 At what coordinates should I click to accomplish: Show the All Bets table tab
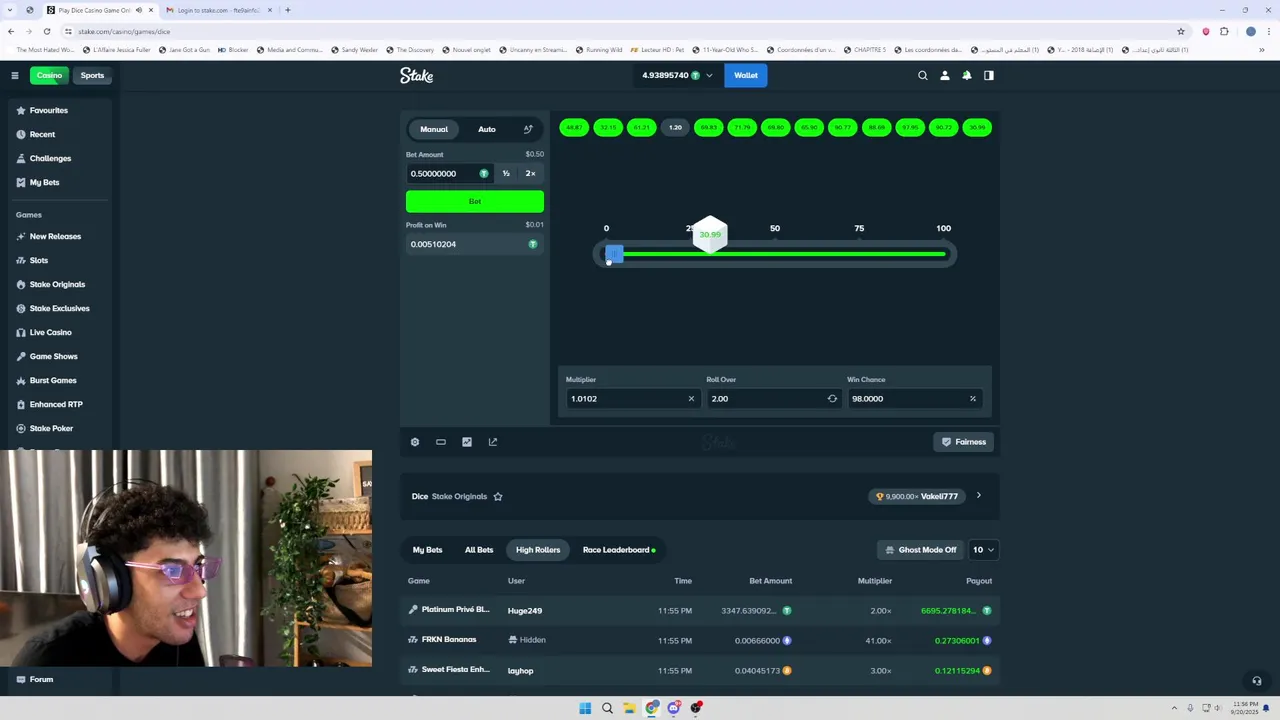click(479, 550)
